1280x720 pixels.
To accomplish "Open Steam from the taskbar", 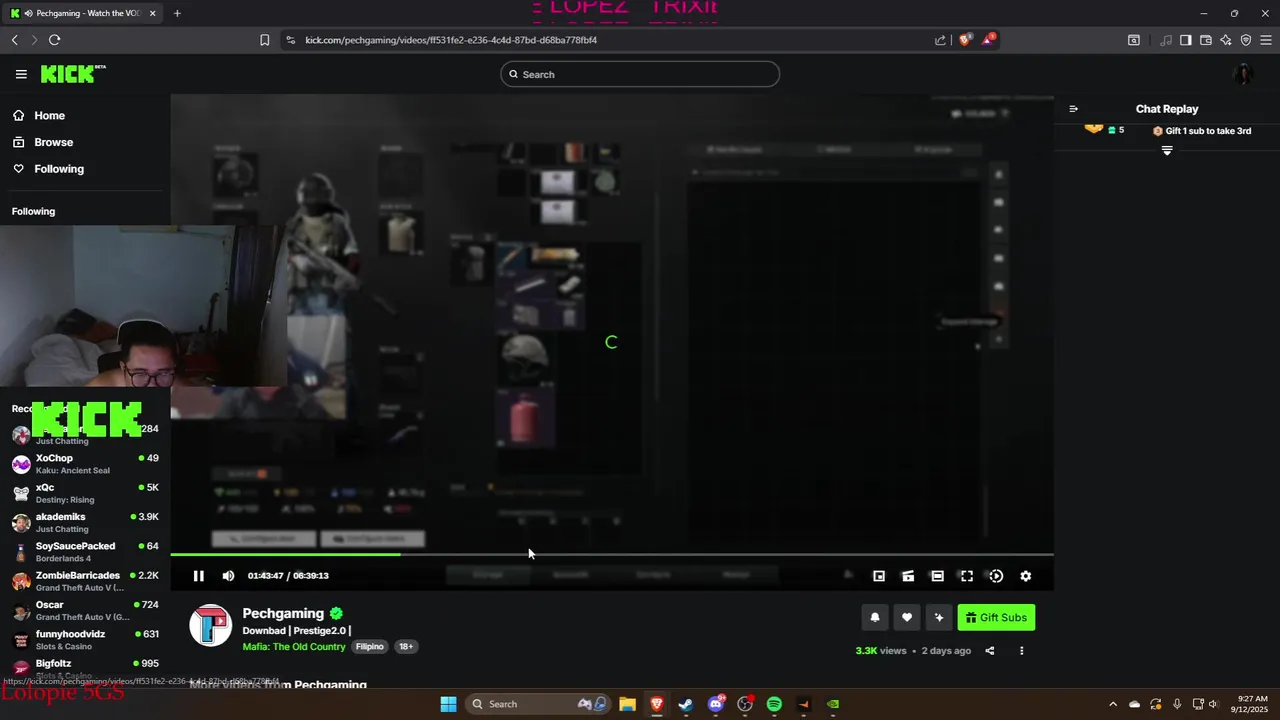I will [x=686, y=704].
